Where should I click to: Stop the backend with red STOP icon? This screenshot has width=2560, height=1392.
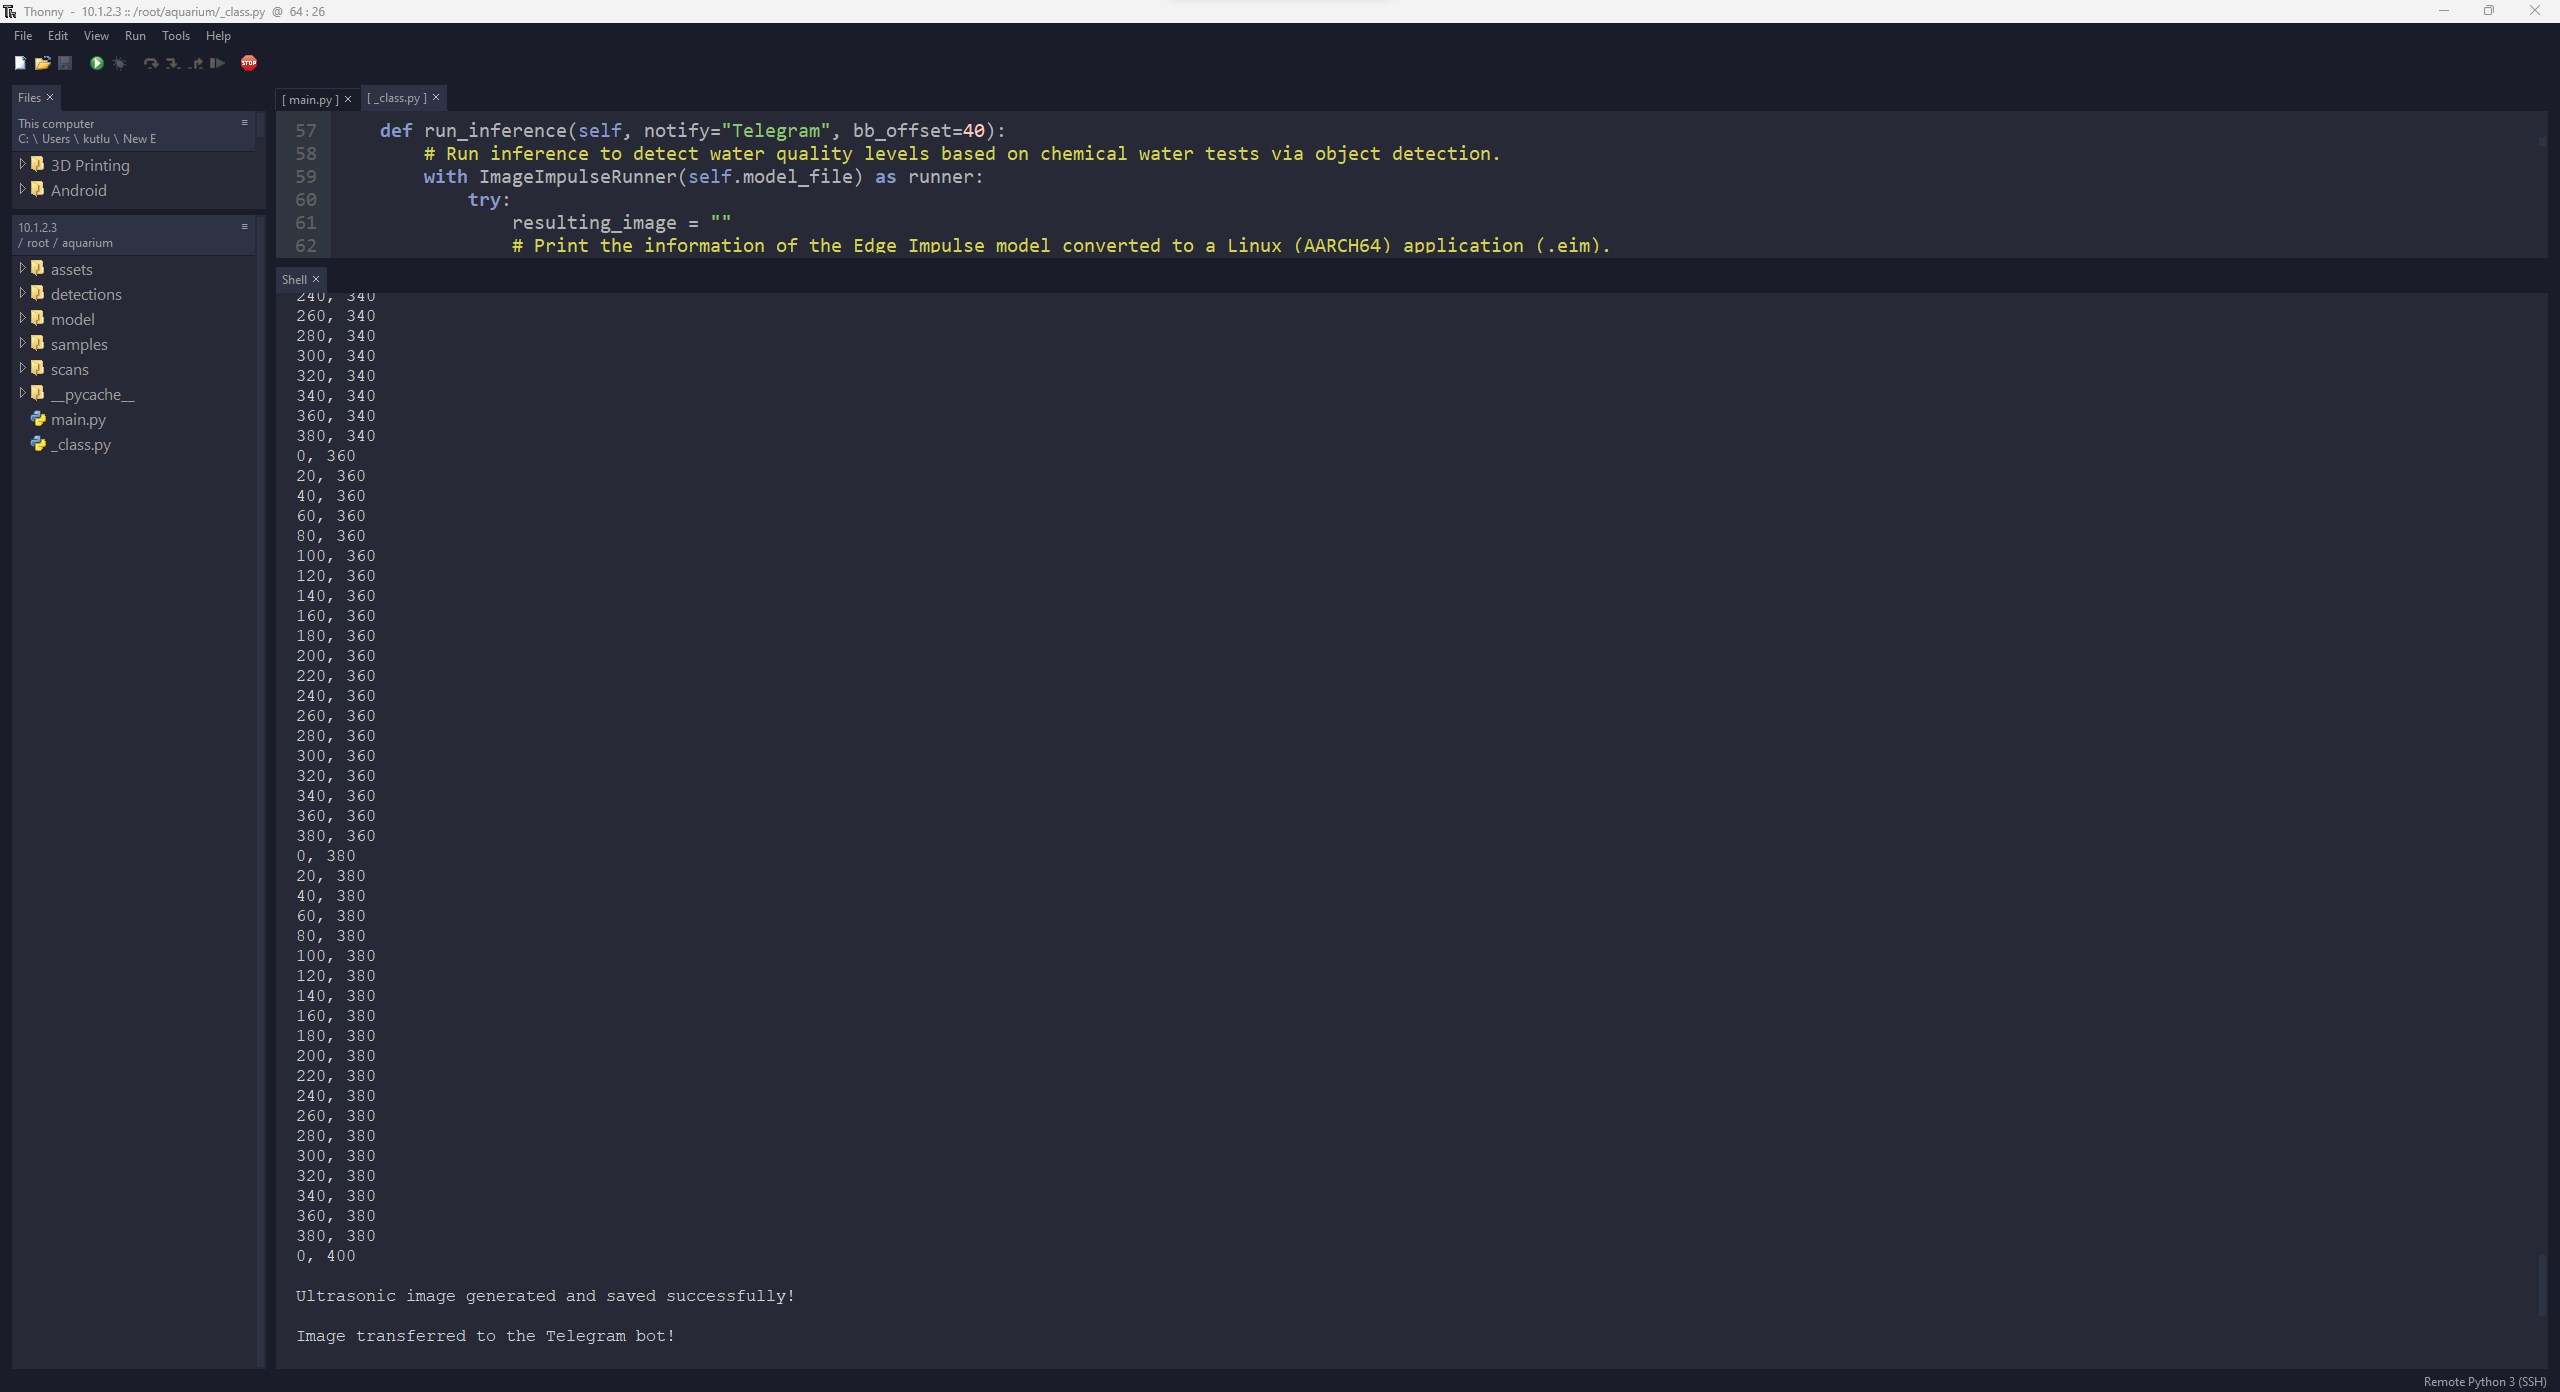(x=249, y=63)
